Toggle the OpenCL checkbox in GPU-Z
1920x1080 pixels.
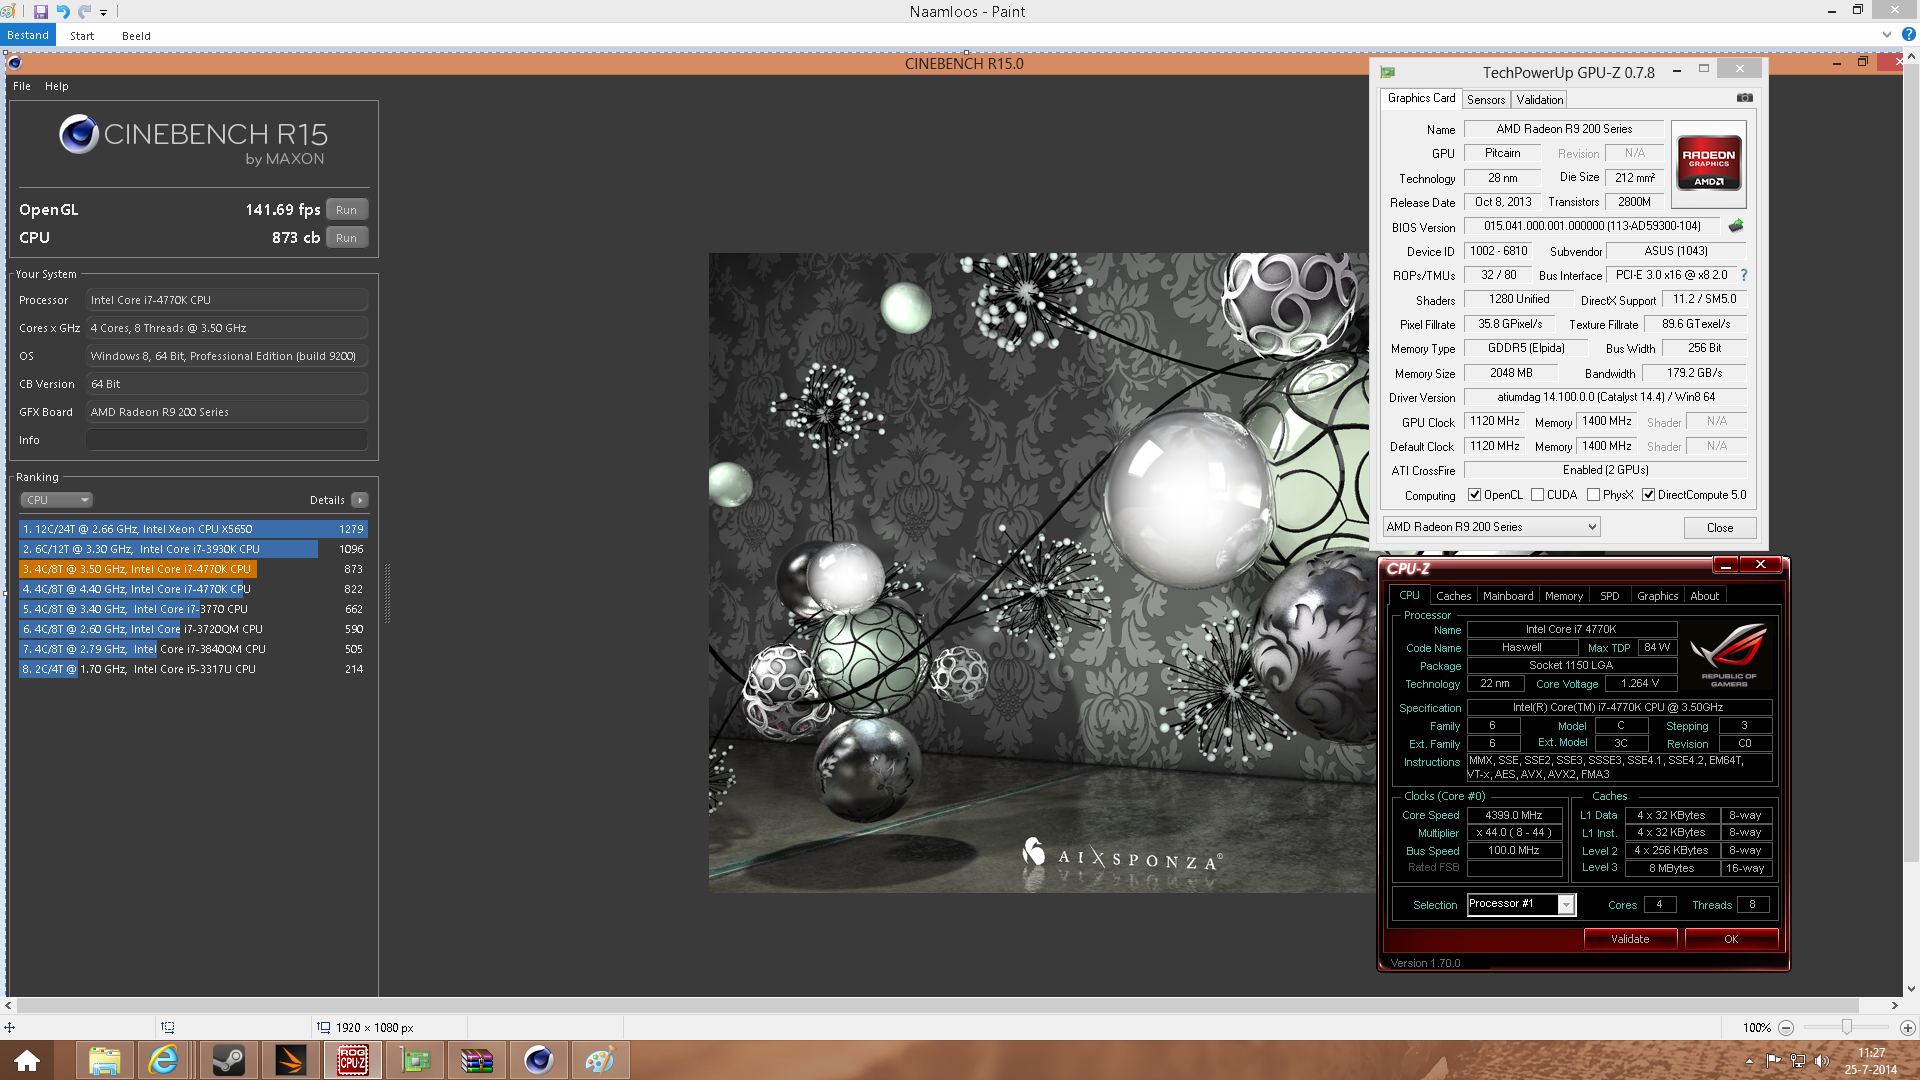(1474, 495)
